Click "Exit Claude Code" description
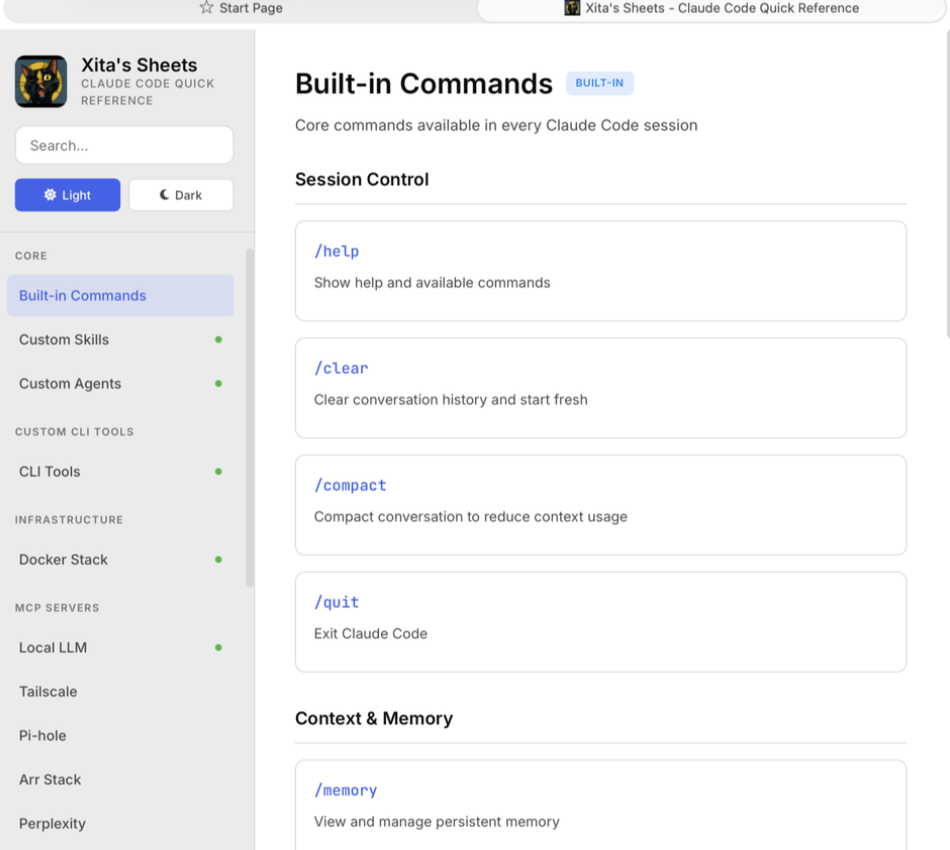 coord(370,634)
